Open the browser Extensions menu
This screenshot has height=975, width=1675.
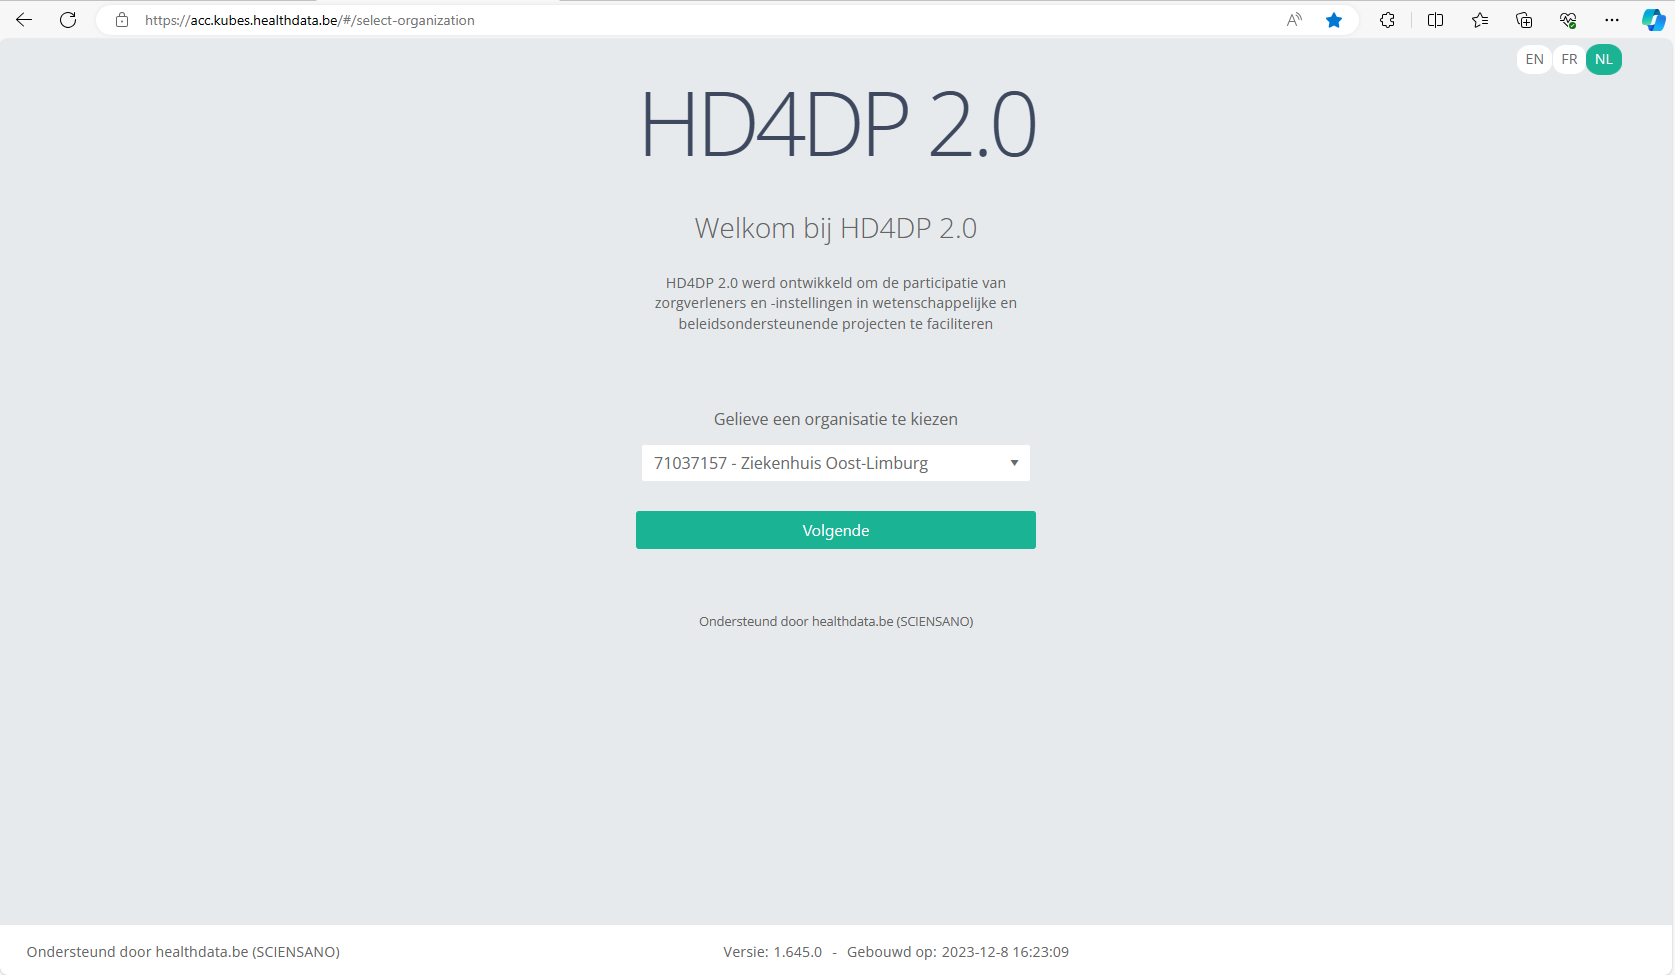[x=1387, y=20]
